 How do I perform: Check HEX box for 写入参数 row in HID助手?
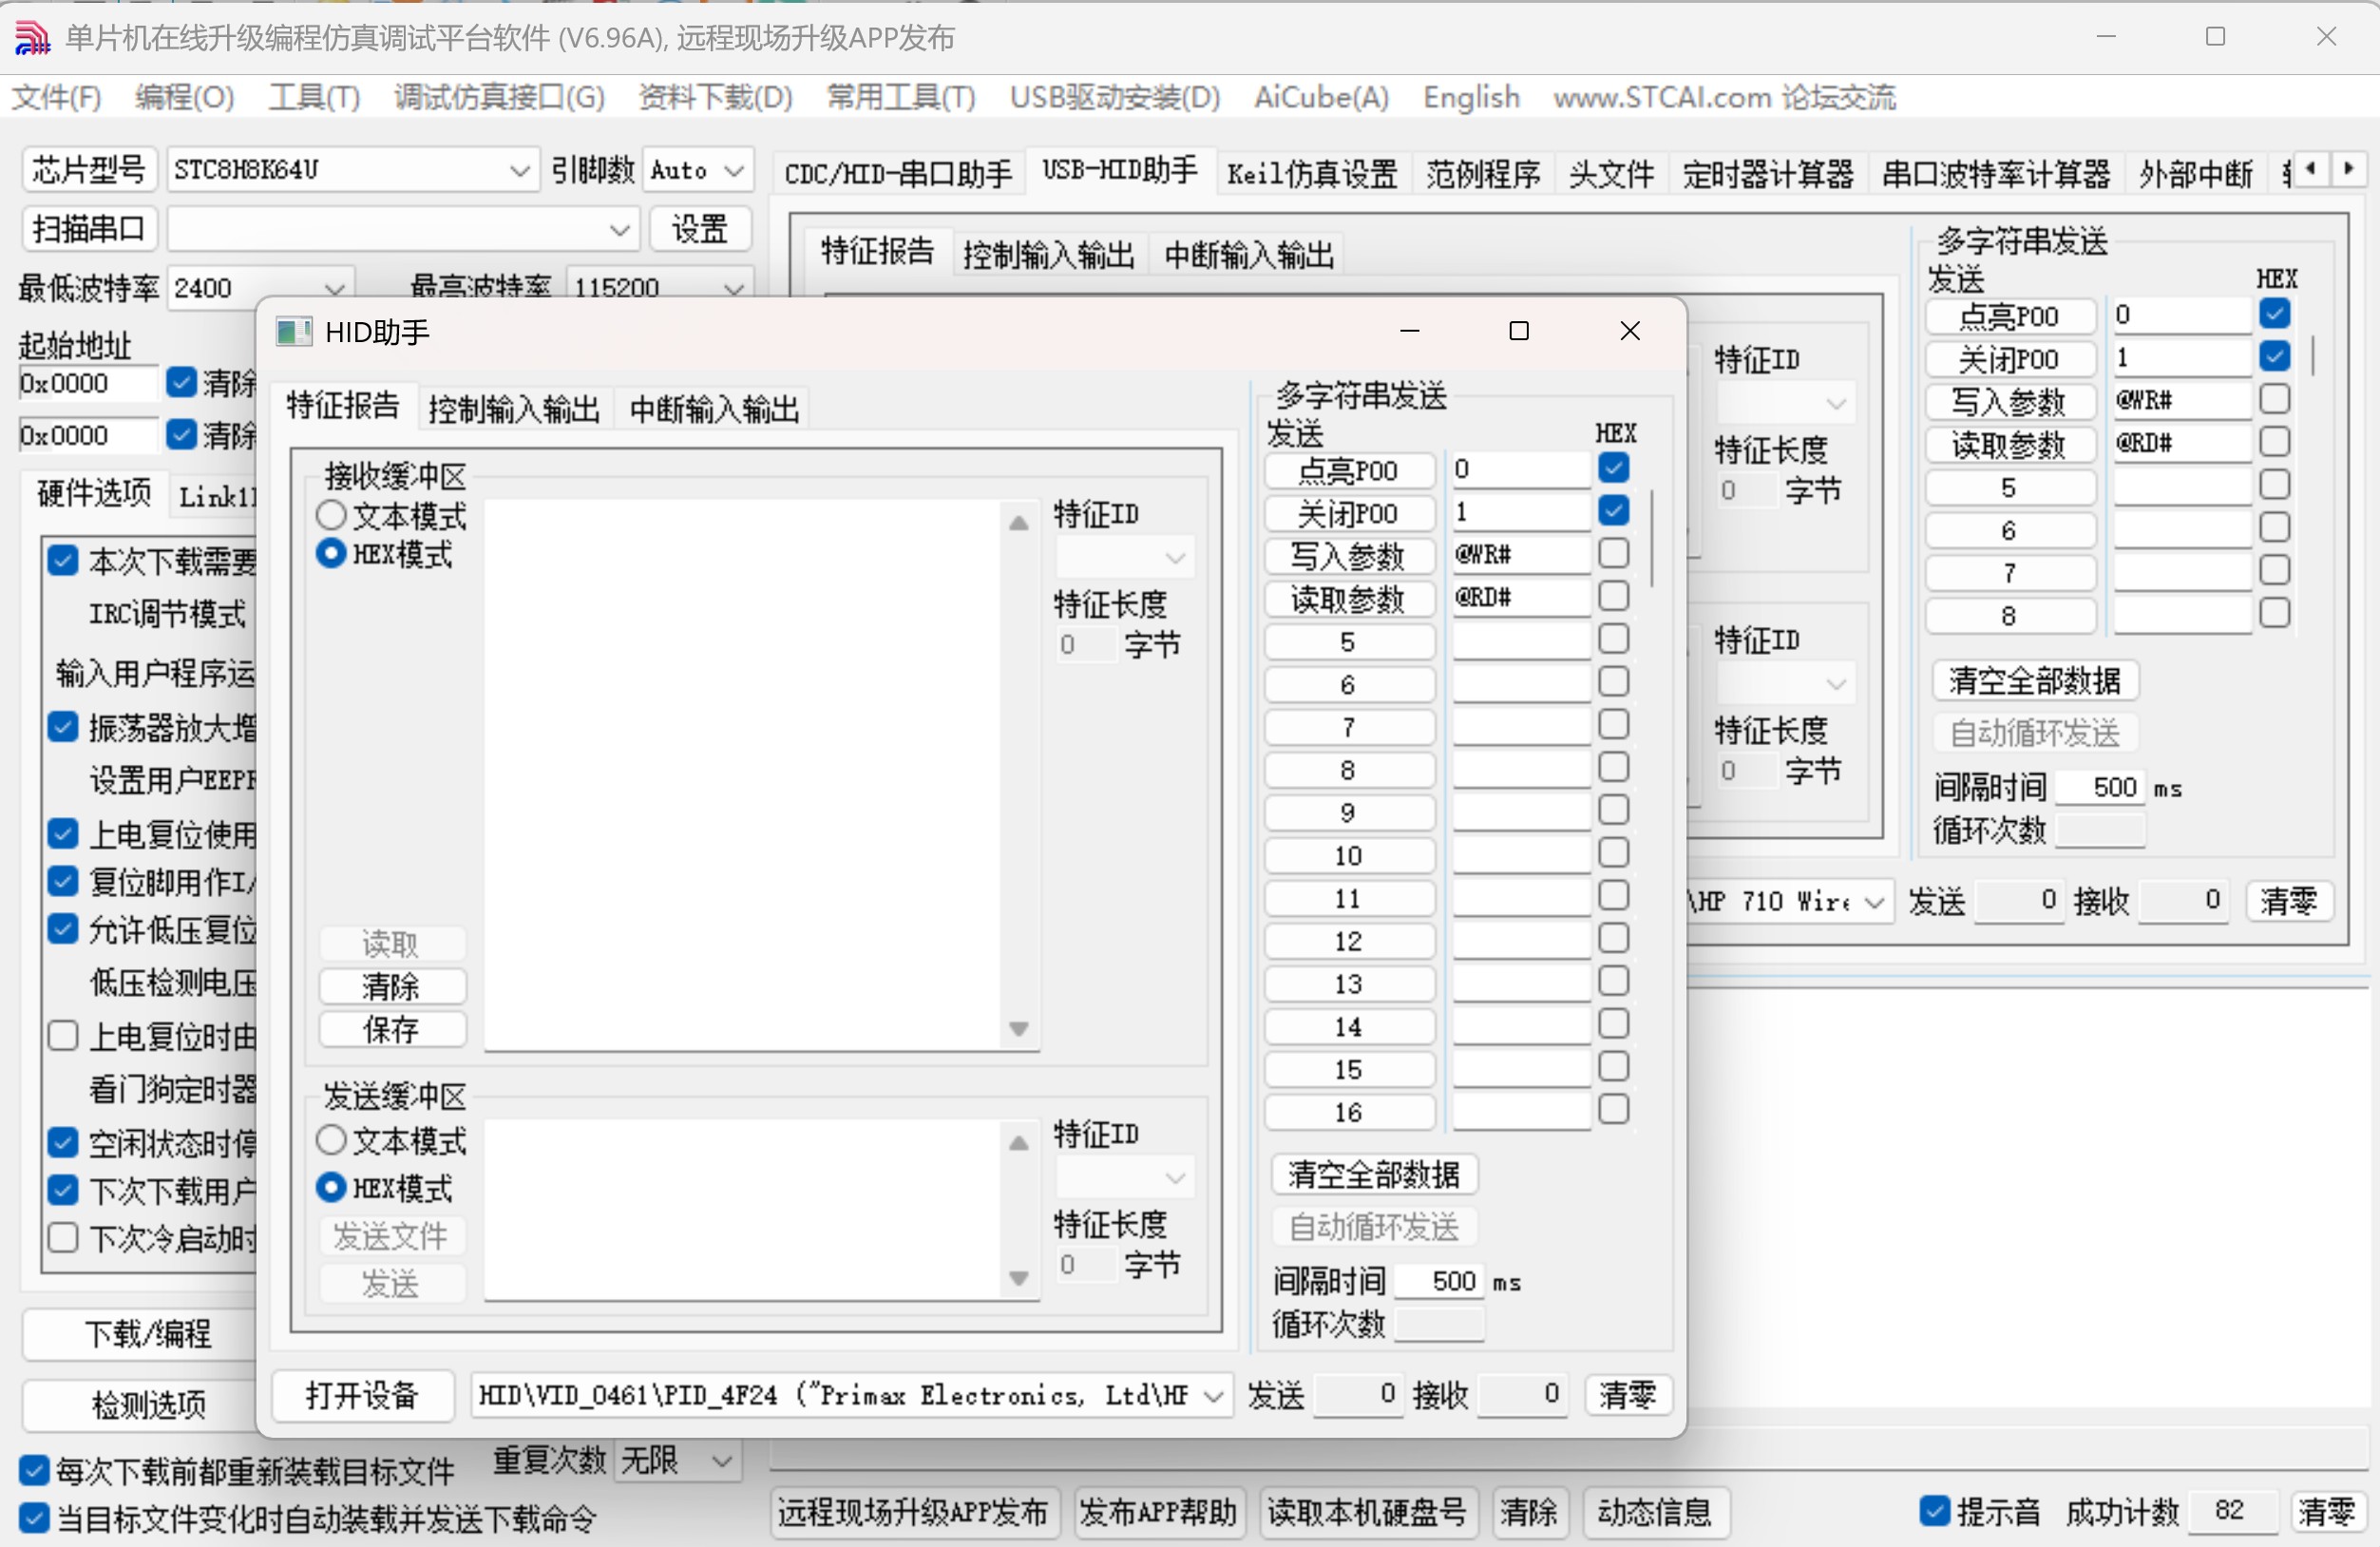(x=1613, y=553)
